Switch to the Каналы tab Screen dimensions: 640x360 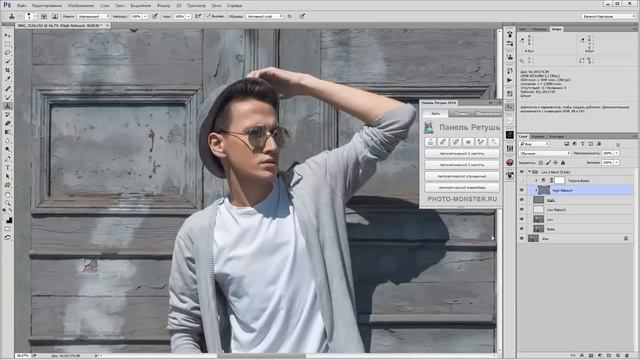538,136
